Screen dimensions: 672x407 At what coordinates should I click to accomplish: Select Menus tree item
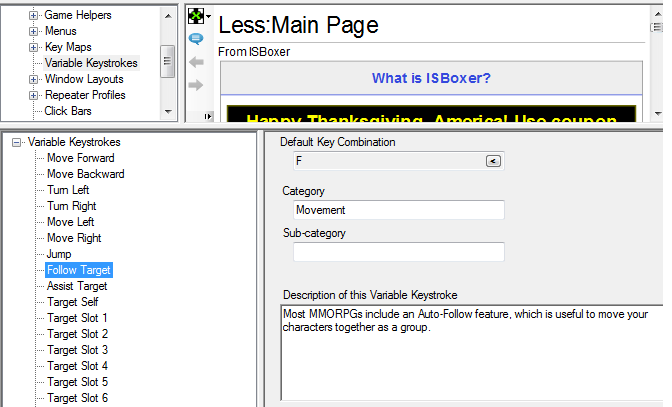60,31
